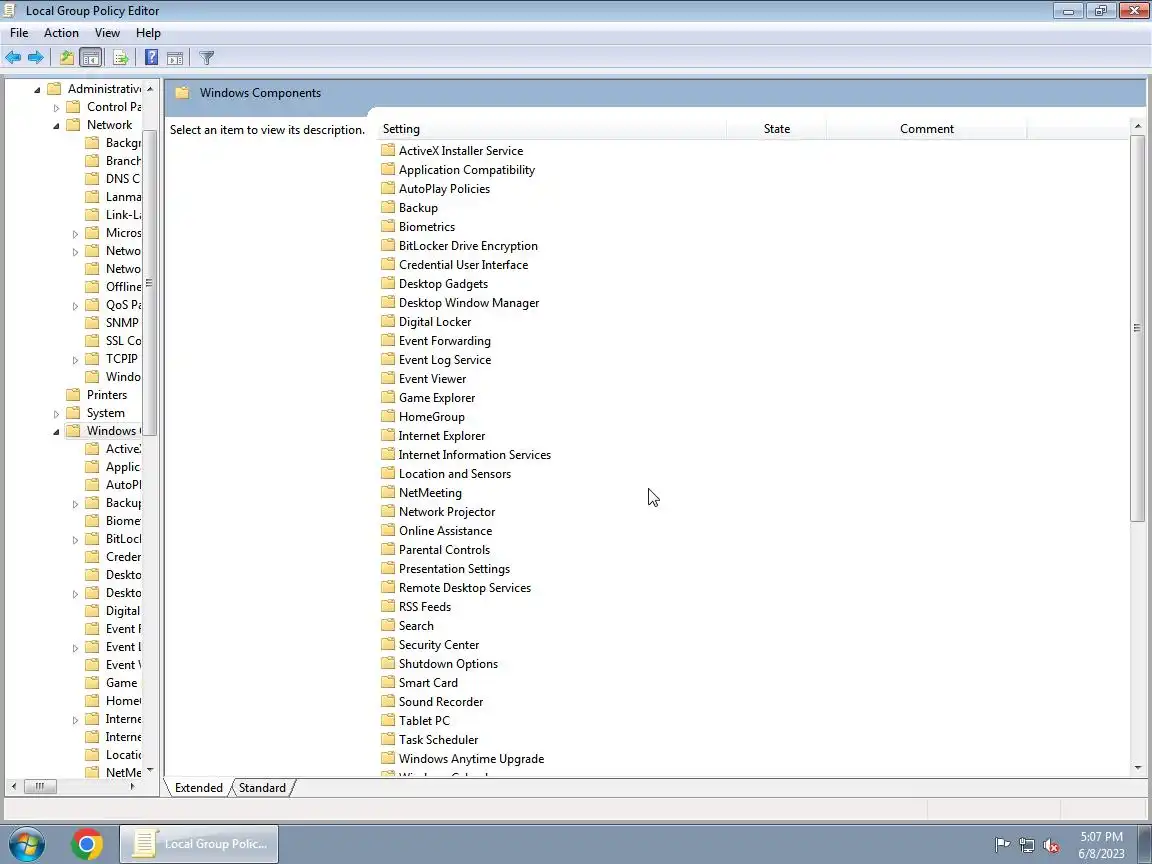Toggle the Show/Hide Console Tree icon
1152x864 pixels.
coord(90,57)
